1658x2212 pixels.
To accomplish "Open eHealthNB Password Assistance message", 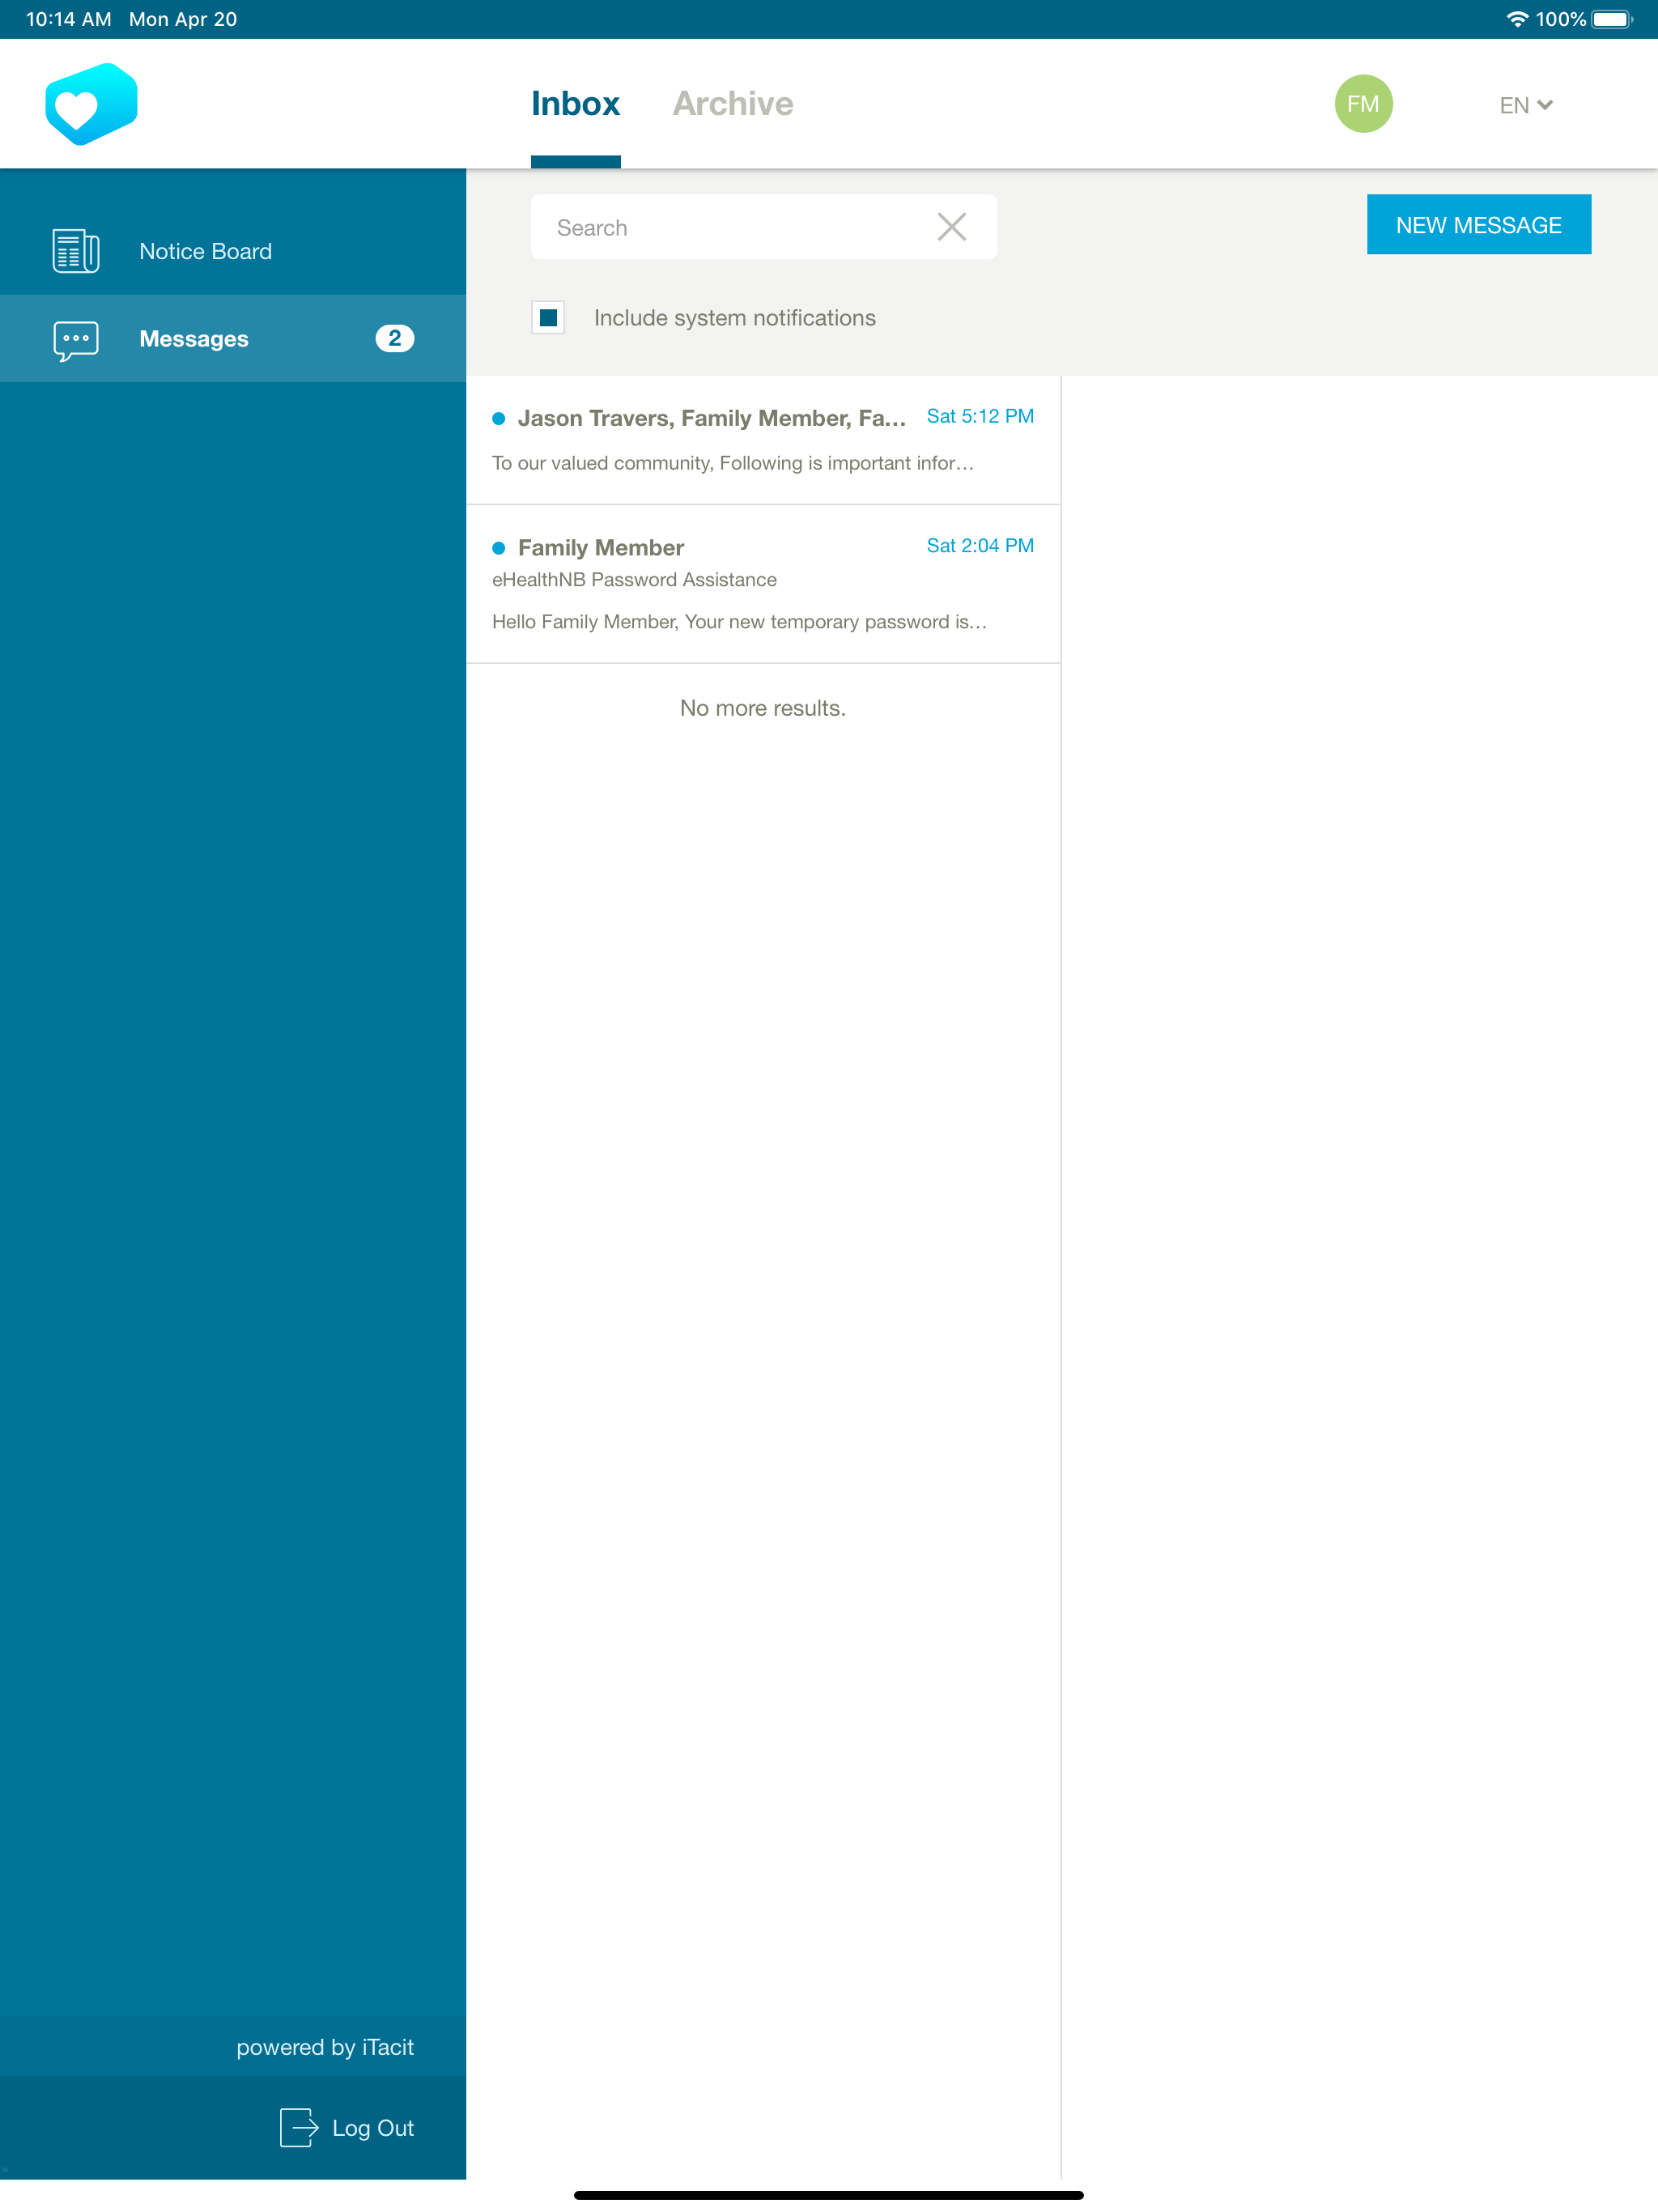I will tap(763, 584).
